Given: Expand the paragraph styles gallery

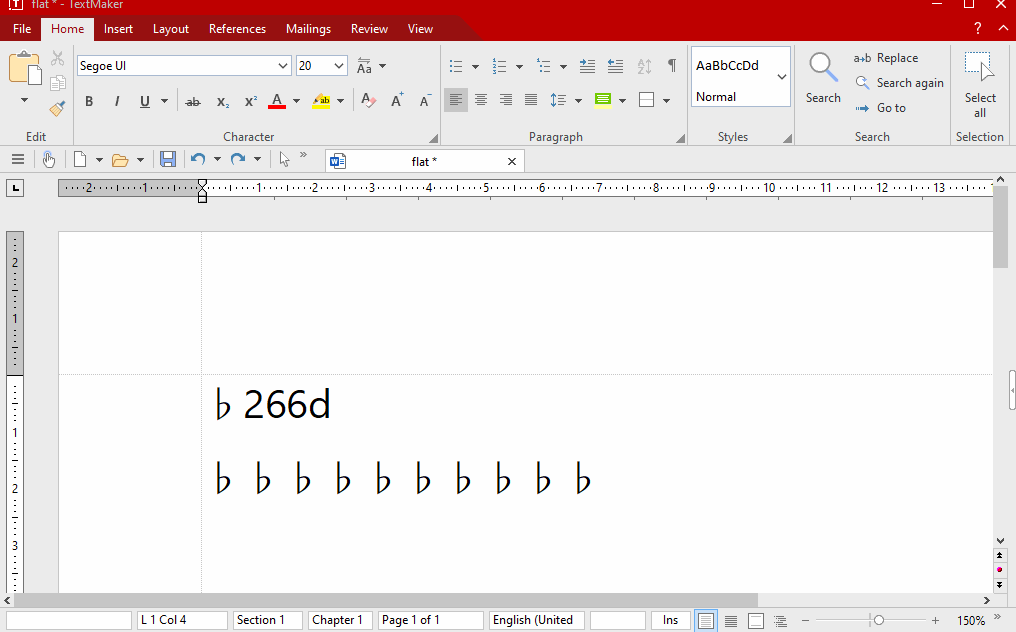Looking at the screenshot, I should click(781, 77).
